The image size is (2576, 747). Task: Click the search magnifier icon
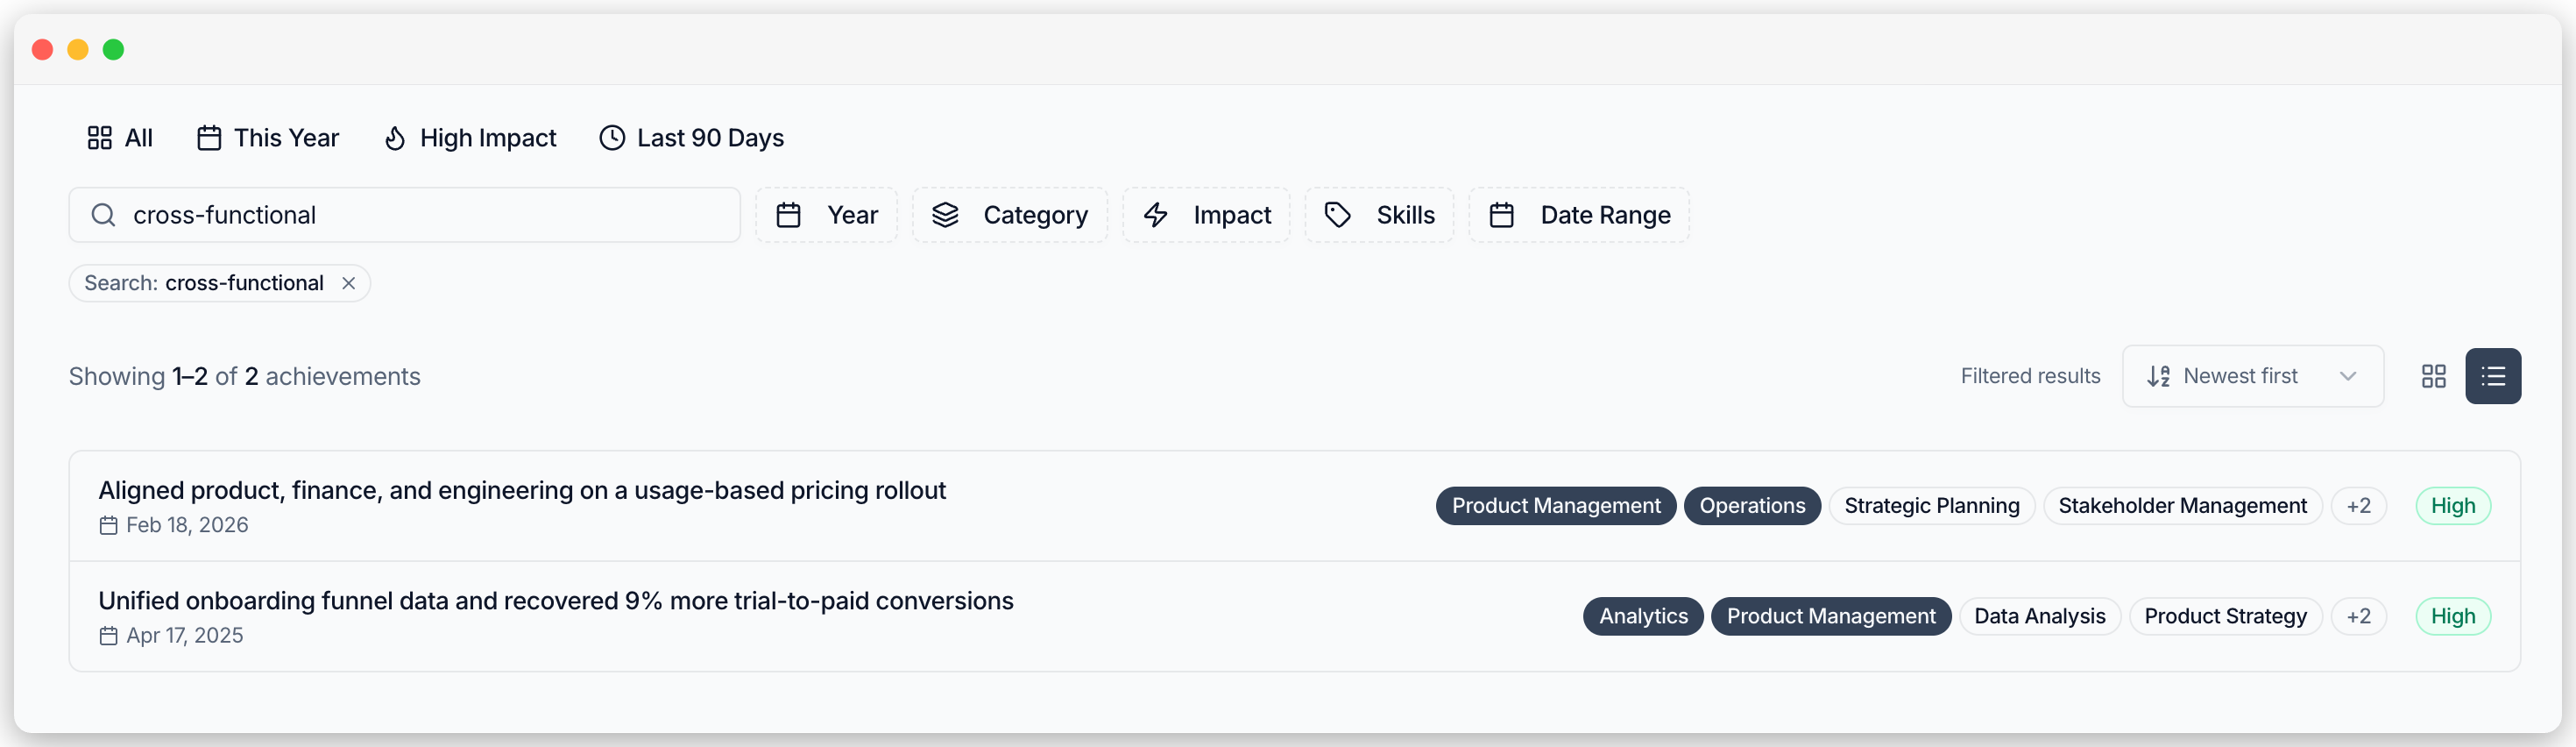tap(103, 214)
